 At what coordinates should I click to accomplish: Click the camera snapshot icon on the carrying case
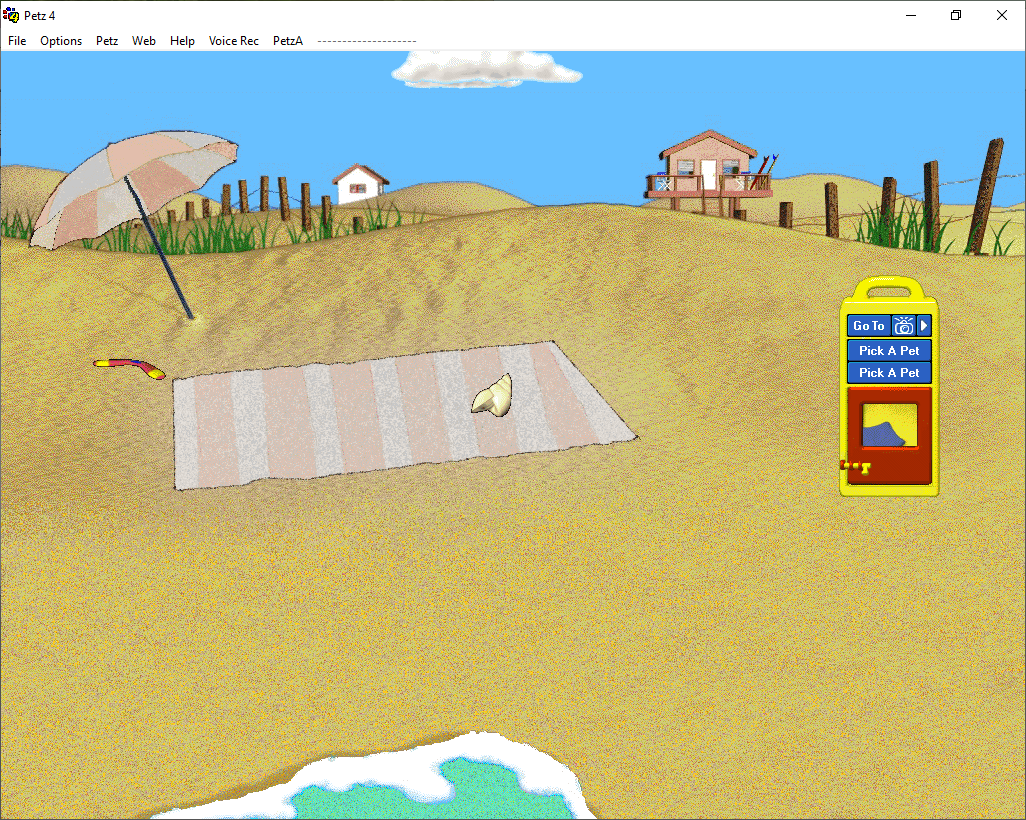(x=904, y=326)
